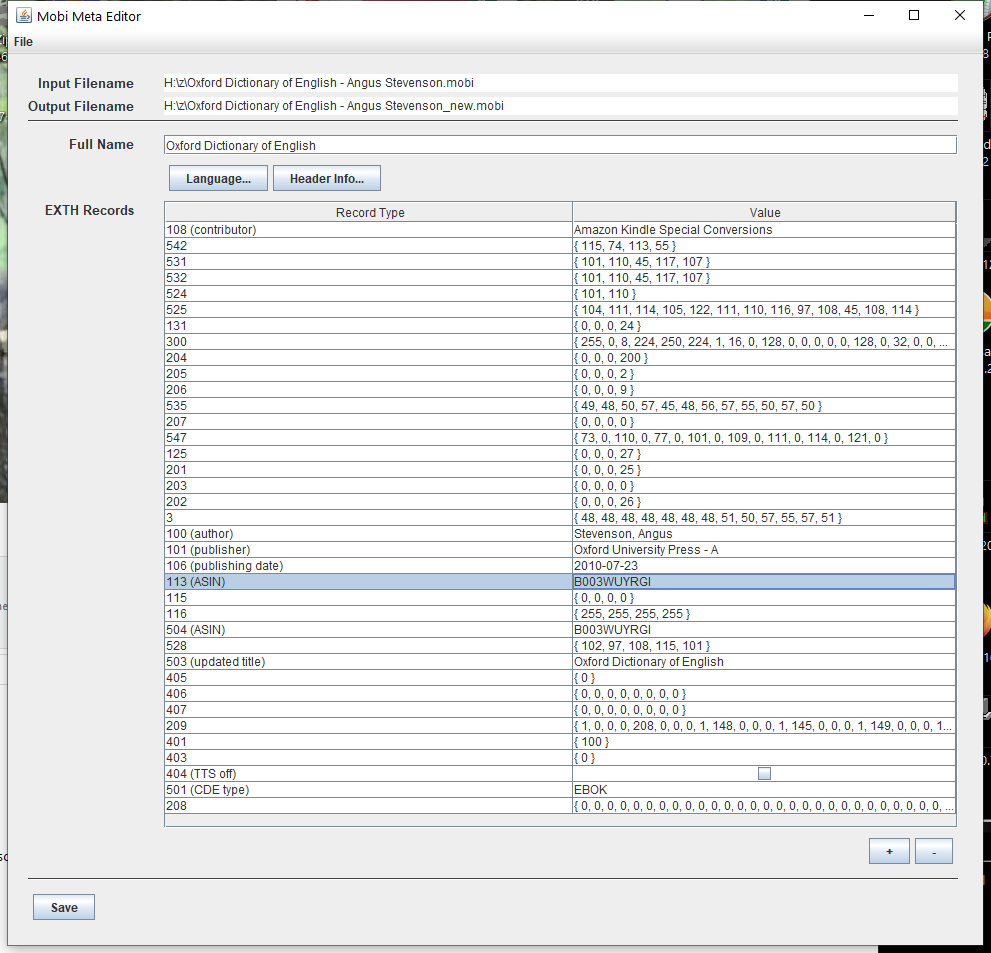Open the File menu
991x953 pixels.
(23, 42)
